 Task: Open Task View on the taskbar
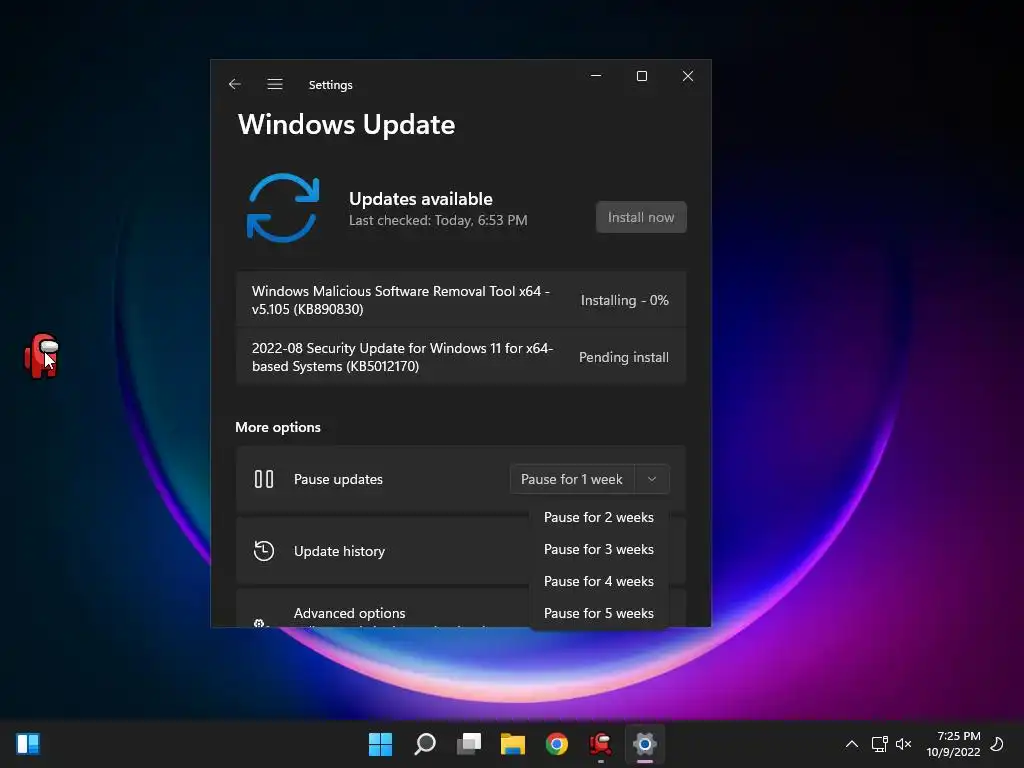click(469, 744)
